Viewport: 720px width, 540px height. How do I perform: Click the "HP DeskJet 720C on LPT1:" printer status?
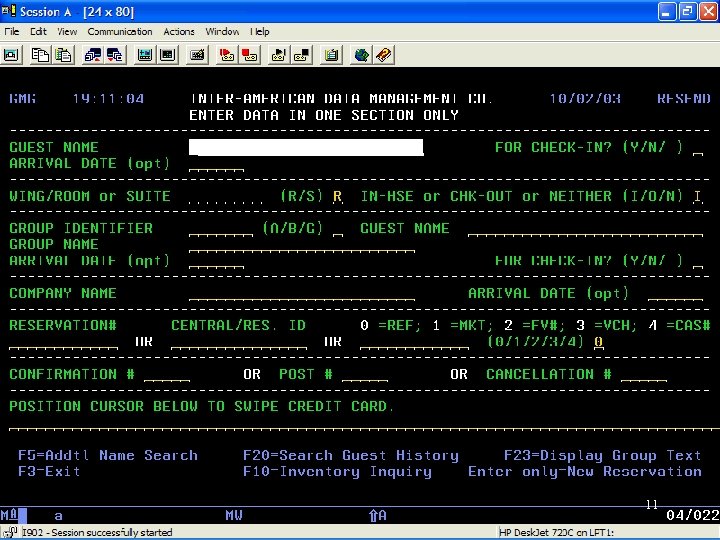[x=556, y=533]
